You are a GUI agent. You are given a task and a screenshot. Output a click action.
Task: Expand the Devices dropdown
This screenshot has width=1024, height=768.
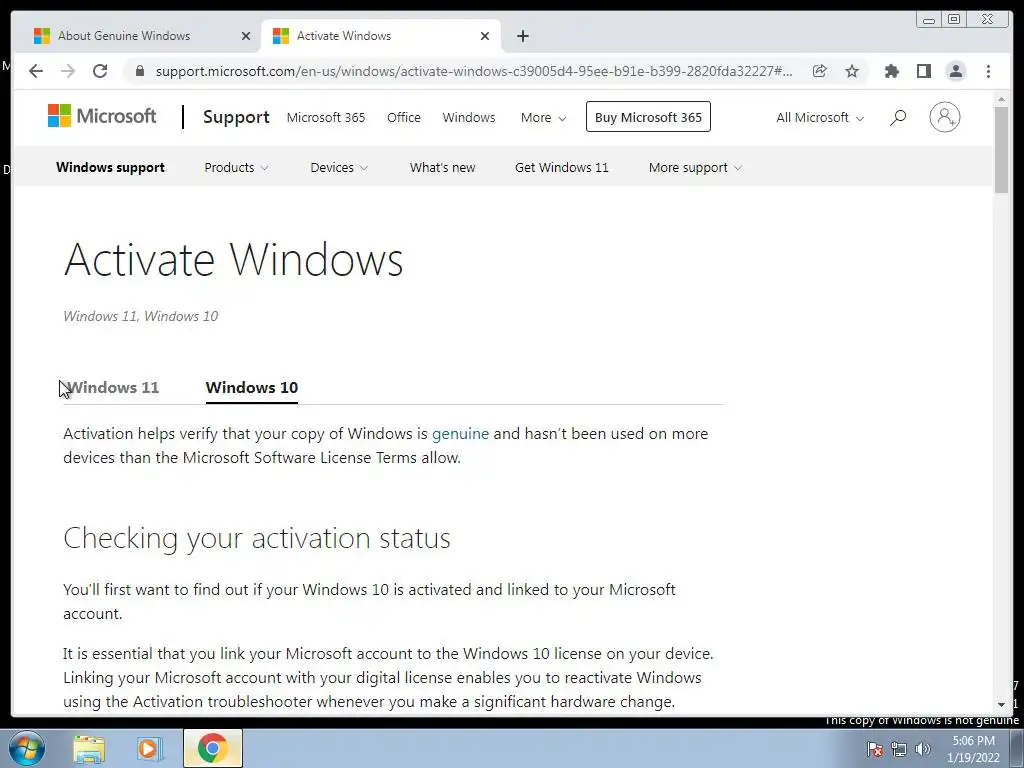pos(339,167)
